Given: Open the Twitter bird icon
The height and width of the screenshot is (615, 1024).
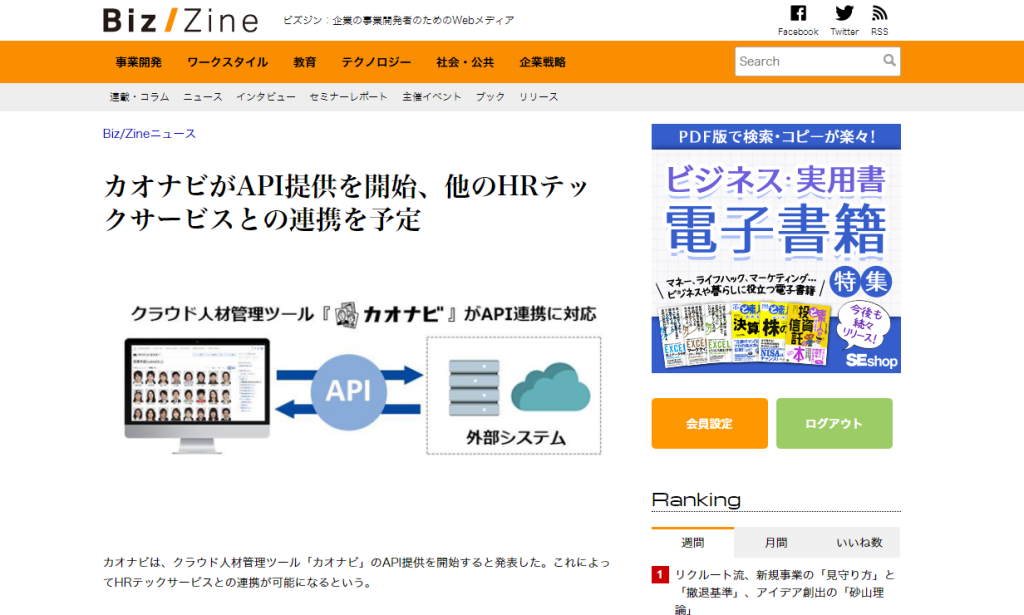Looking at the screenshot, I should [x=844, y=13].
